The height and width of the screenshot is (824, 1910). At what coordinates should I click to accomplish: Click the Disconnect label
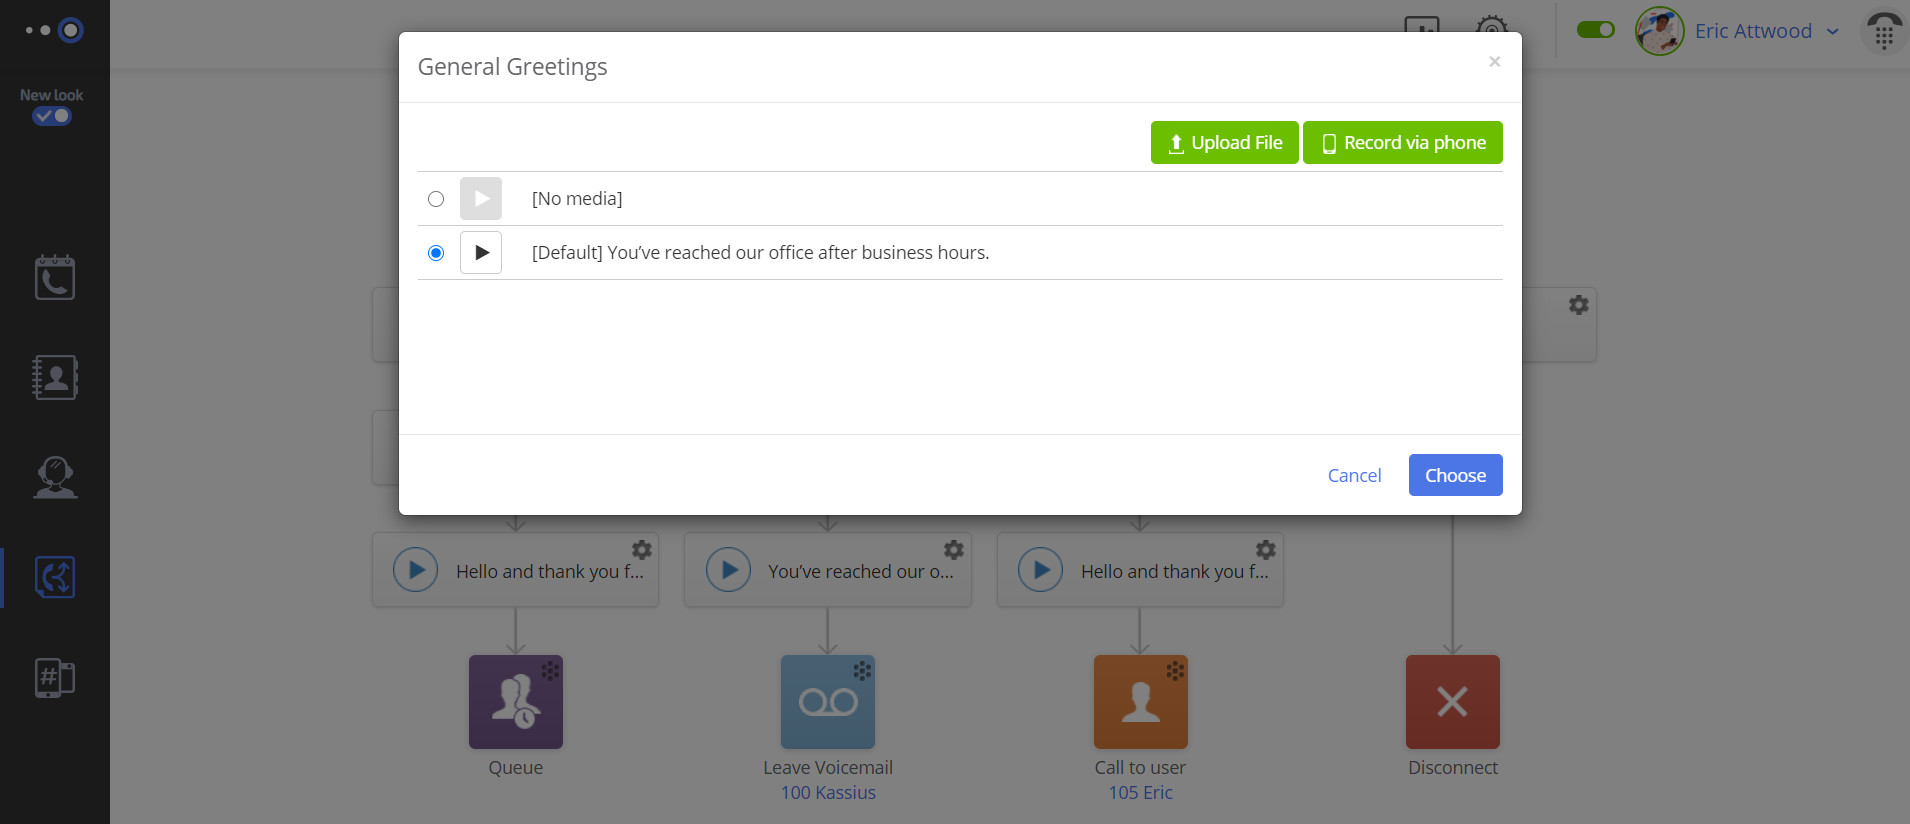point(1452,768)
